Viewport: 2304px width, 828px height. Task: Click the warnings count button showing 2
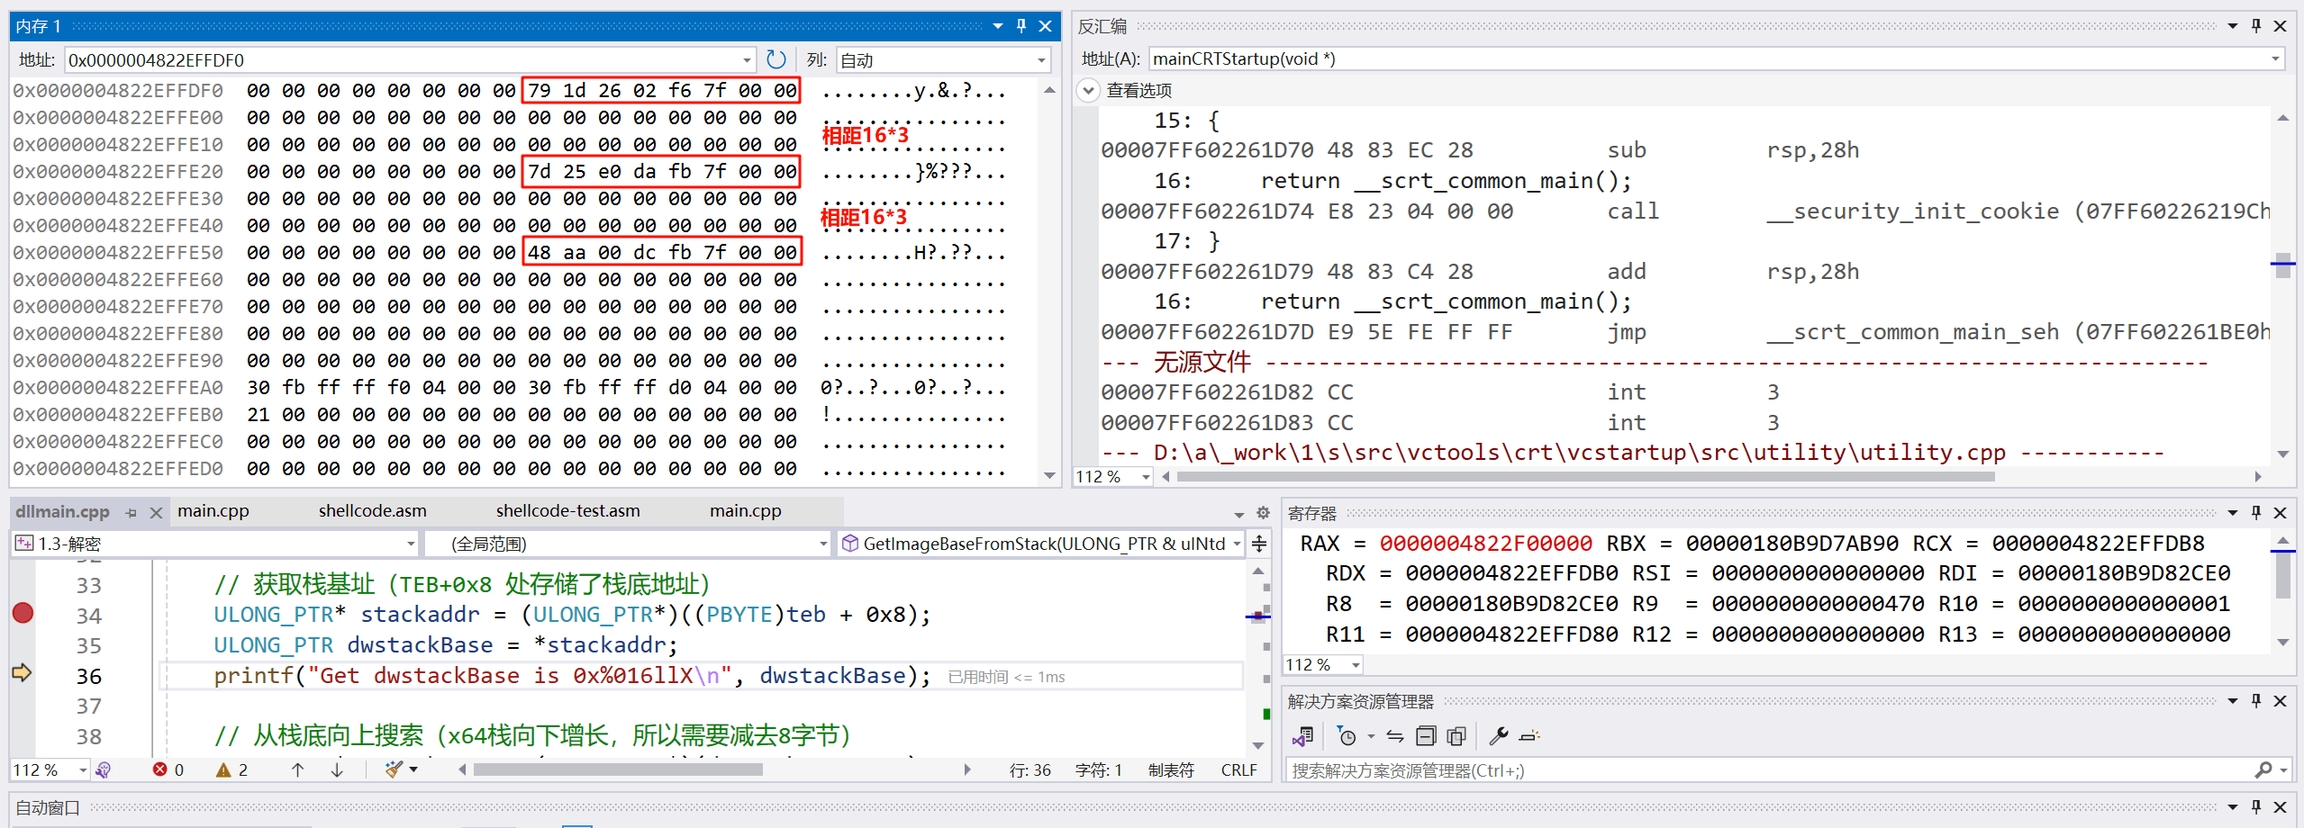[x=232, y=770]
